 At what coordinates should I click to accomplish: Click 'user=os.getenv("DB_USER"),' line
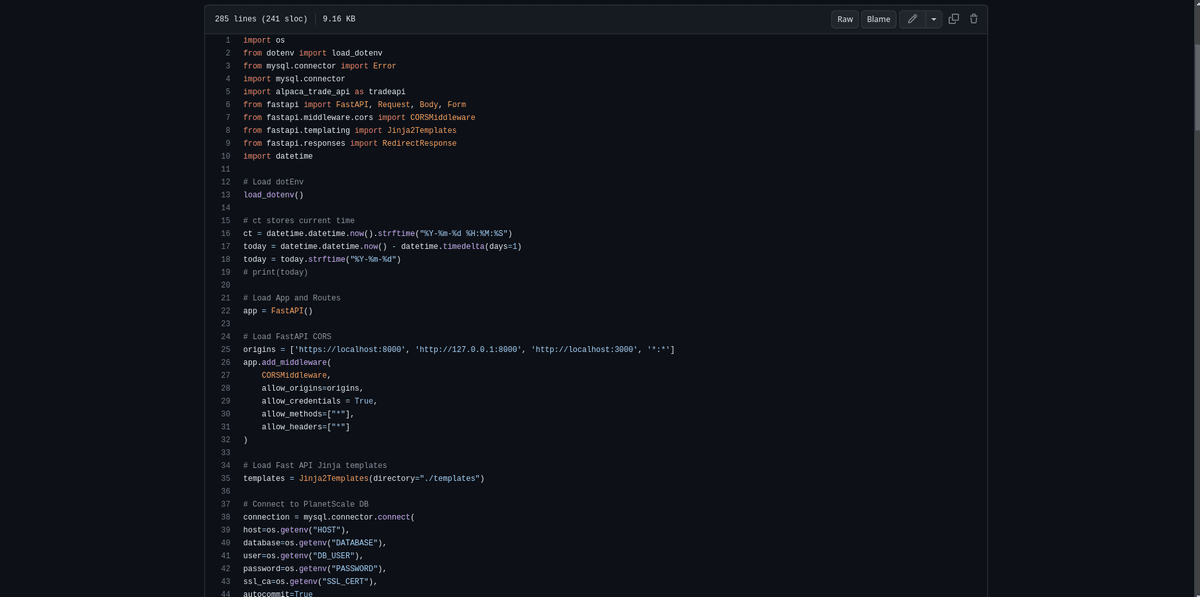click(303, 555)
